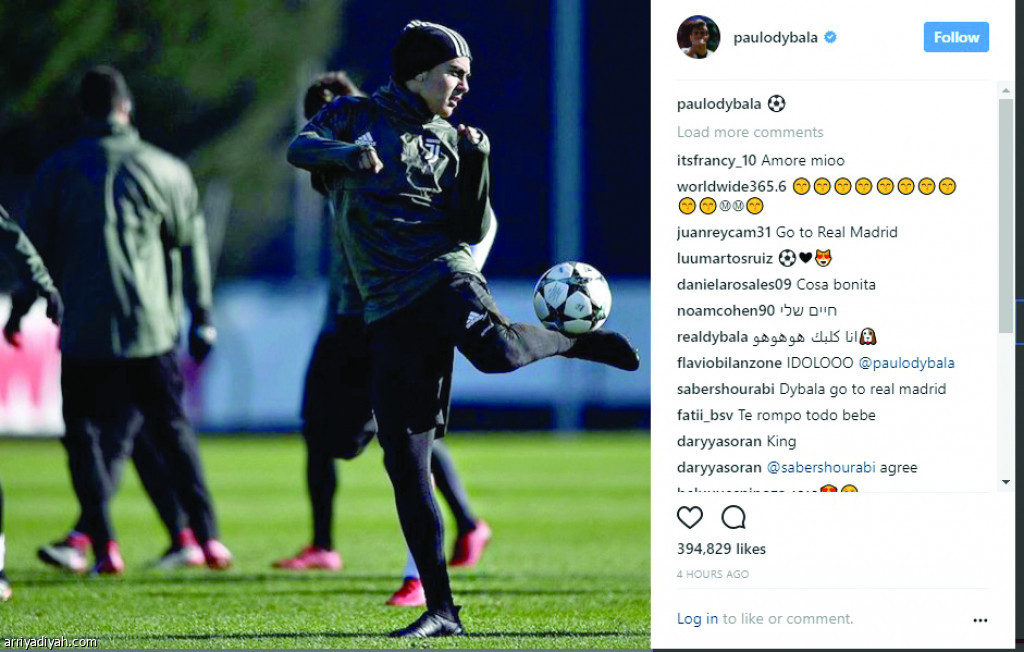Open commenter itsfrancy_10's profile
This screenshot has width=1024, height=652.
point(716,161)
